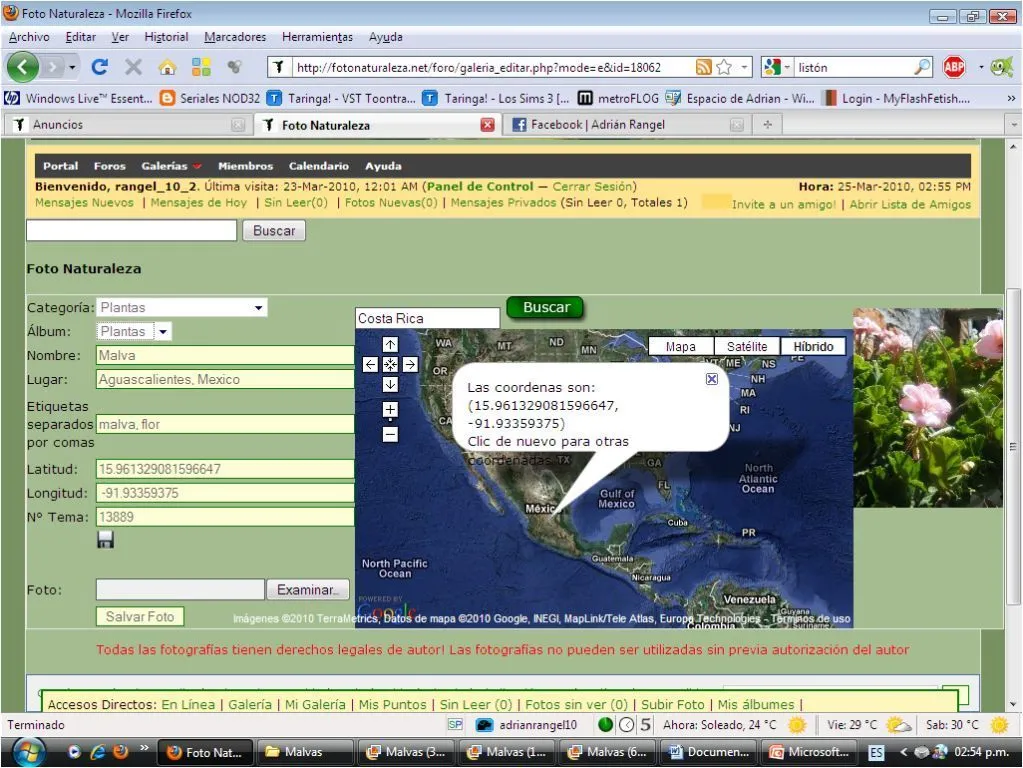Open Malvas folder in taskbar
This screenshot has height=768, width=1023.
(305, 752)
